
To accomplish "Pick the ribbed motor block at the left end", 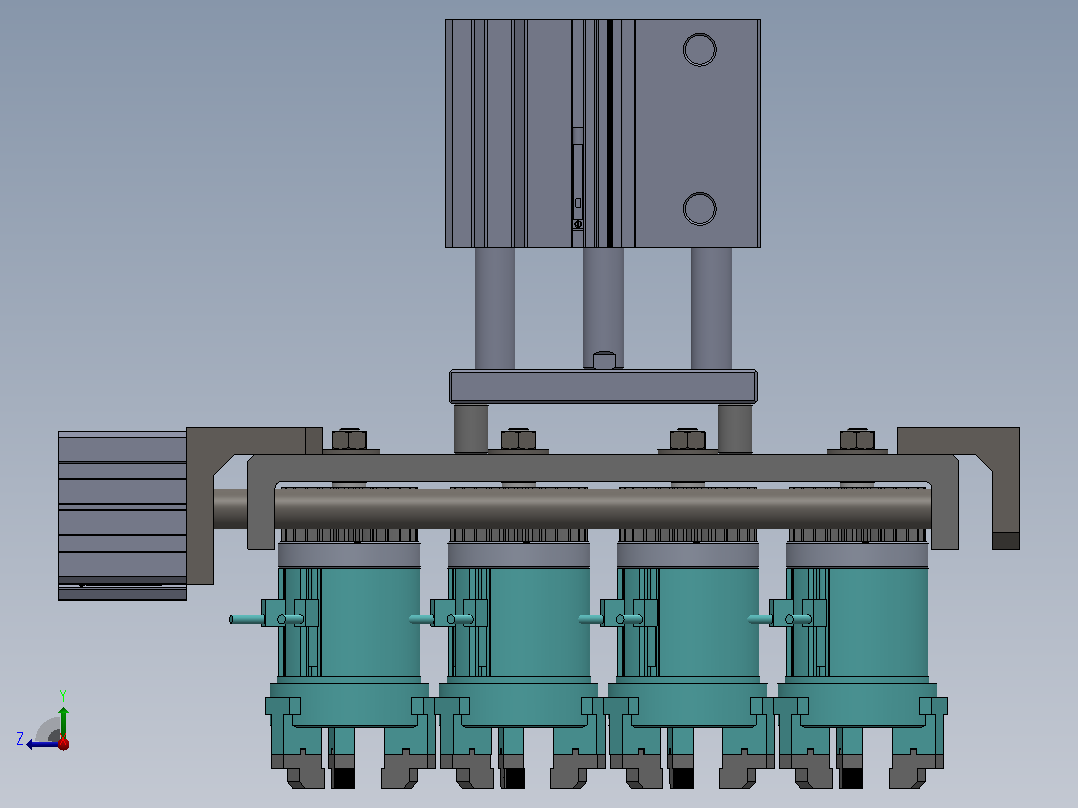I will [x=122, y=516].
